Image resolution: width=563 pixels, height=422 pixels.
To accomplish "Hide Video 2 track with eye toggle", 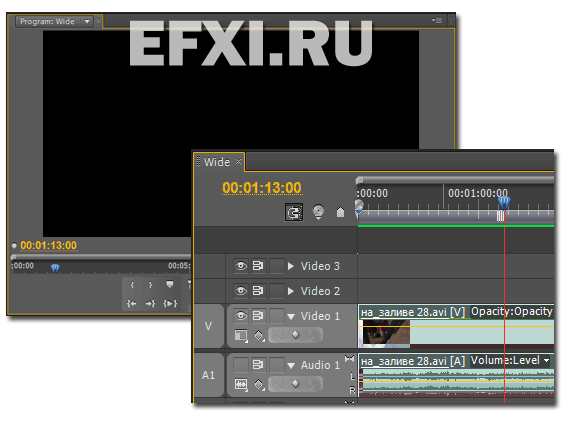I will (241, 291).
